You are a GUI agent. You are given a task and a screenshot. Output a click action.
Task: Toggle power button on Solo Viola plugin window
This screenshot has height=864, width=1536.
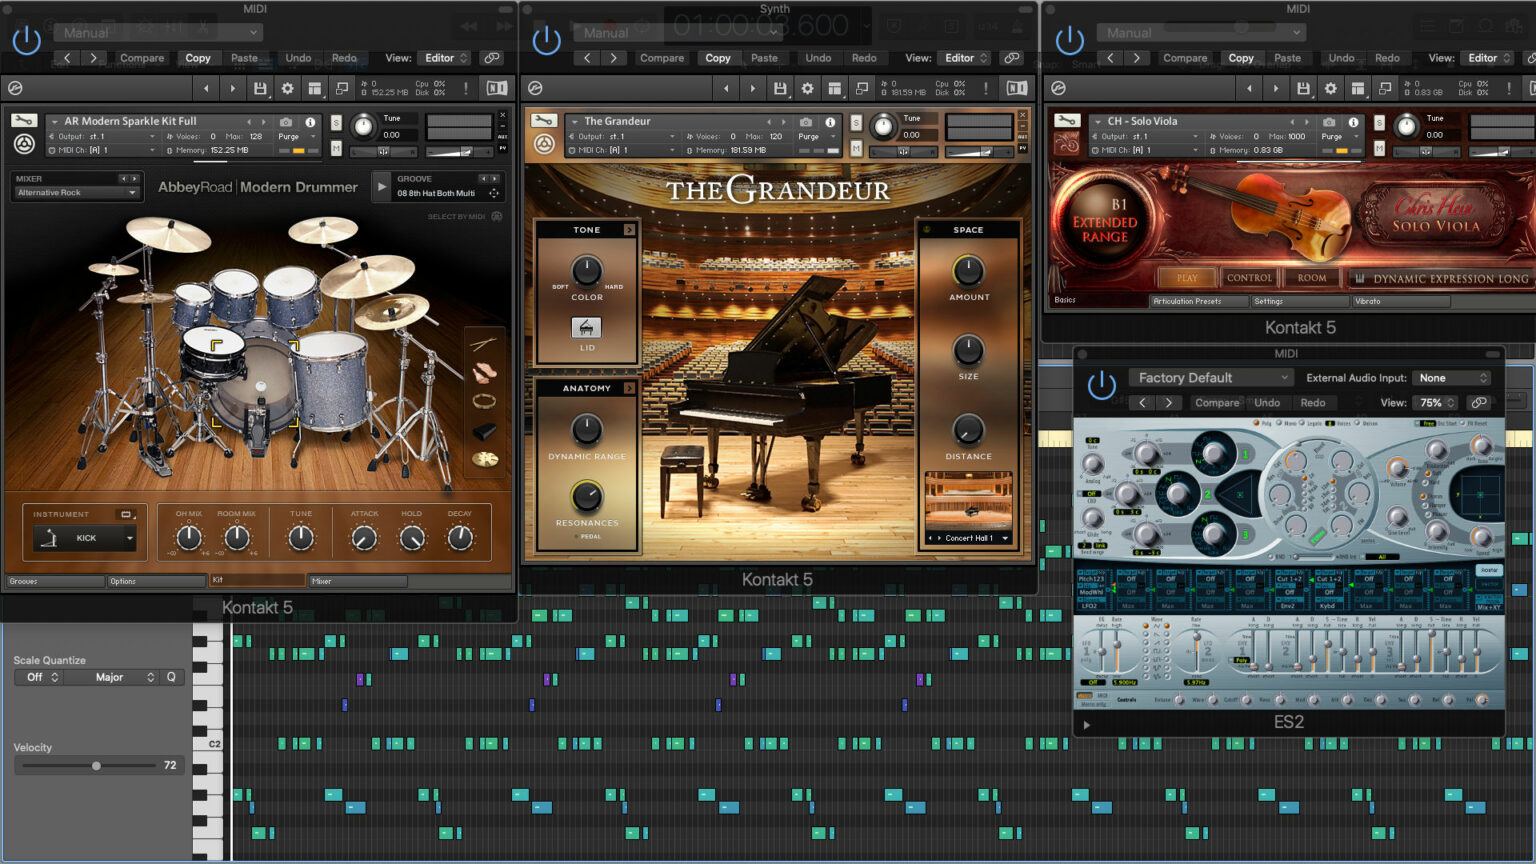[x=1069, y=40]
